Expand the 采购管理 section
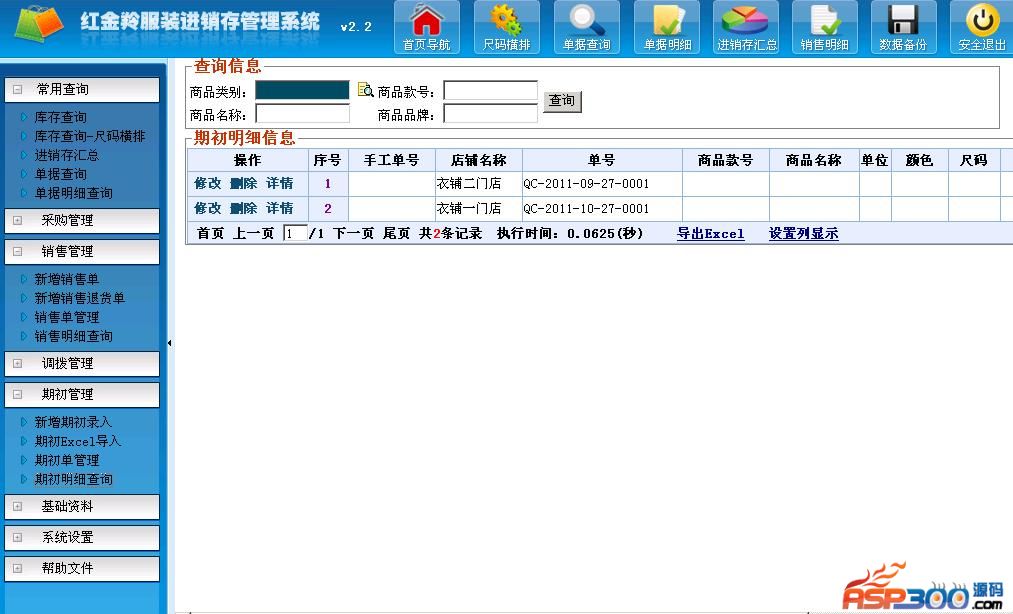 click(81, 220)
